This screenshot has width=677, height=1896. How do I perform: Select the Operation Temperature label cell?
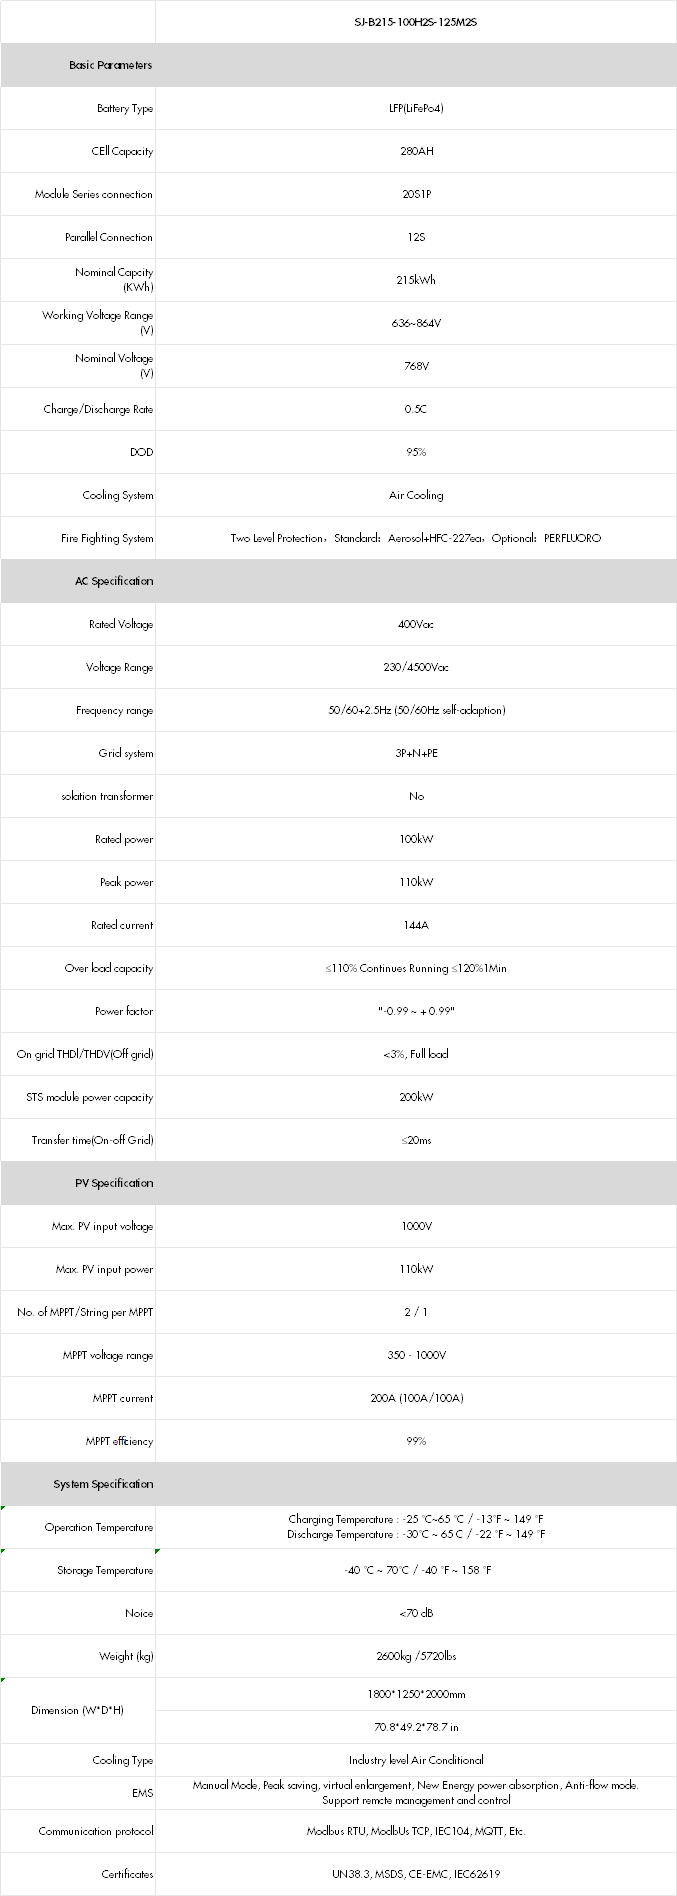78,1527
